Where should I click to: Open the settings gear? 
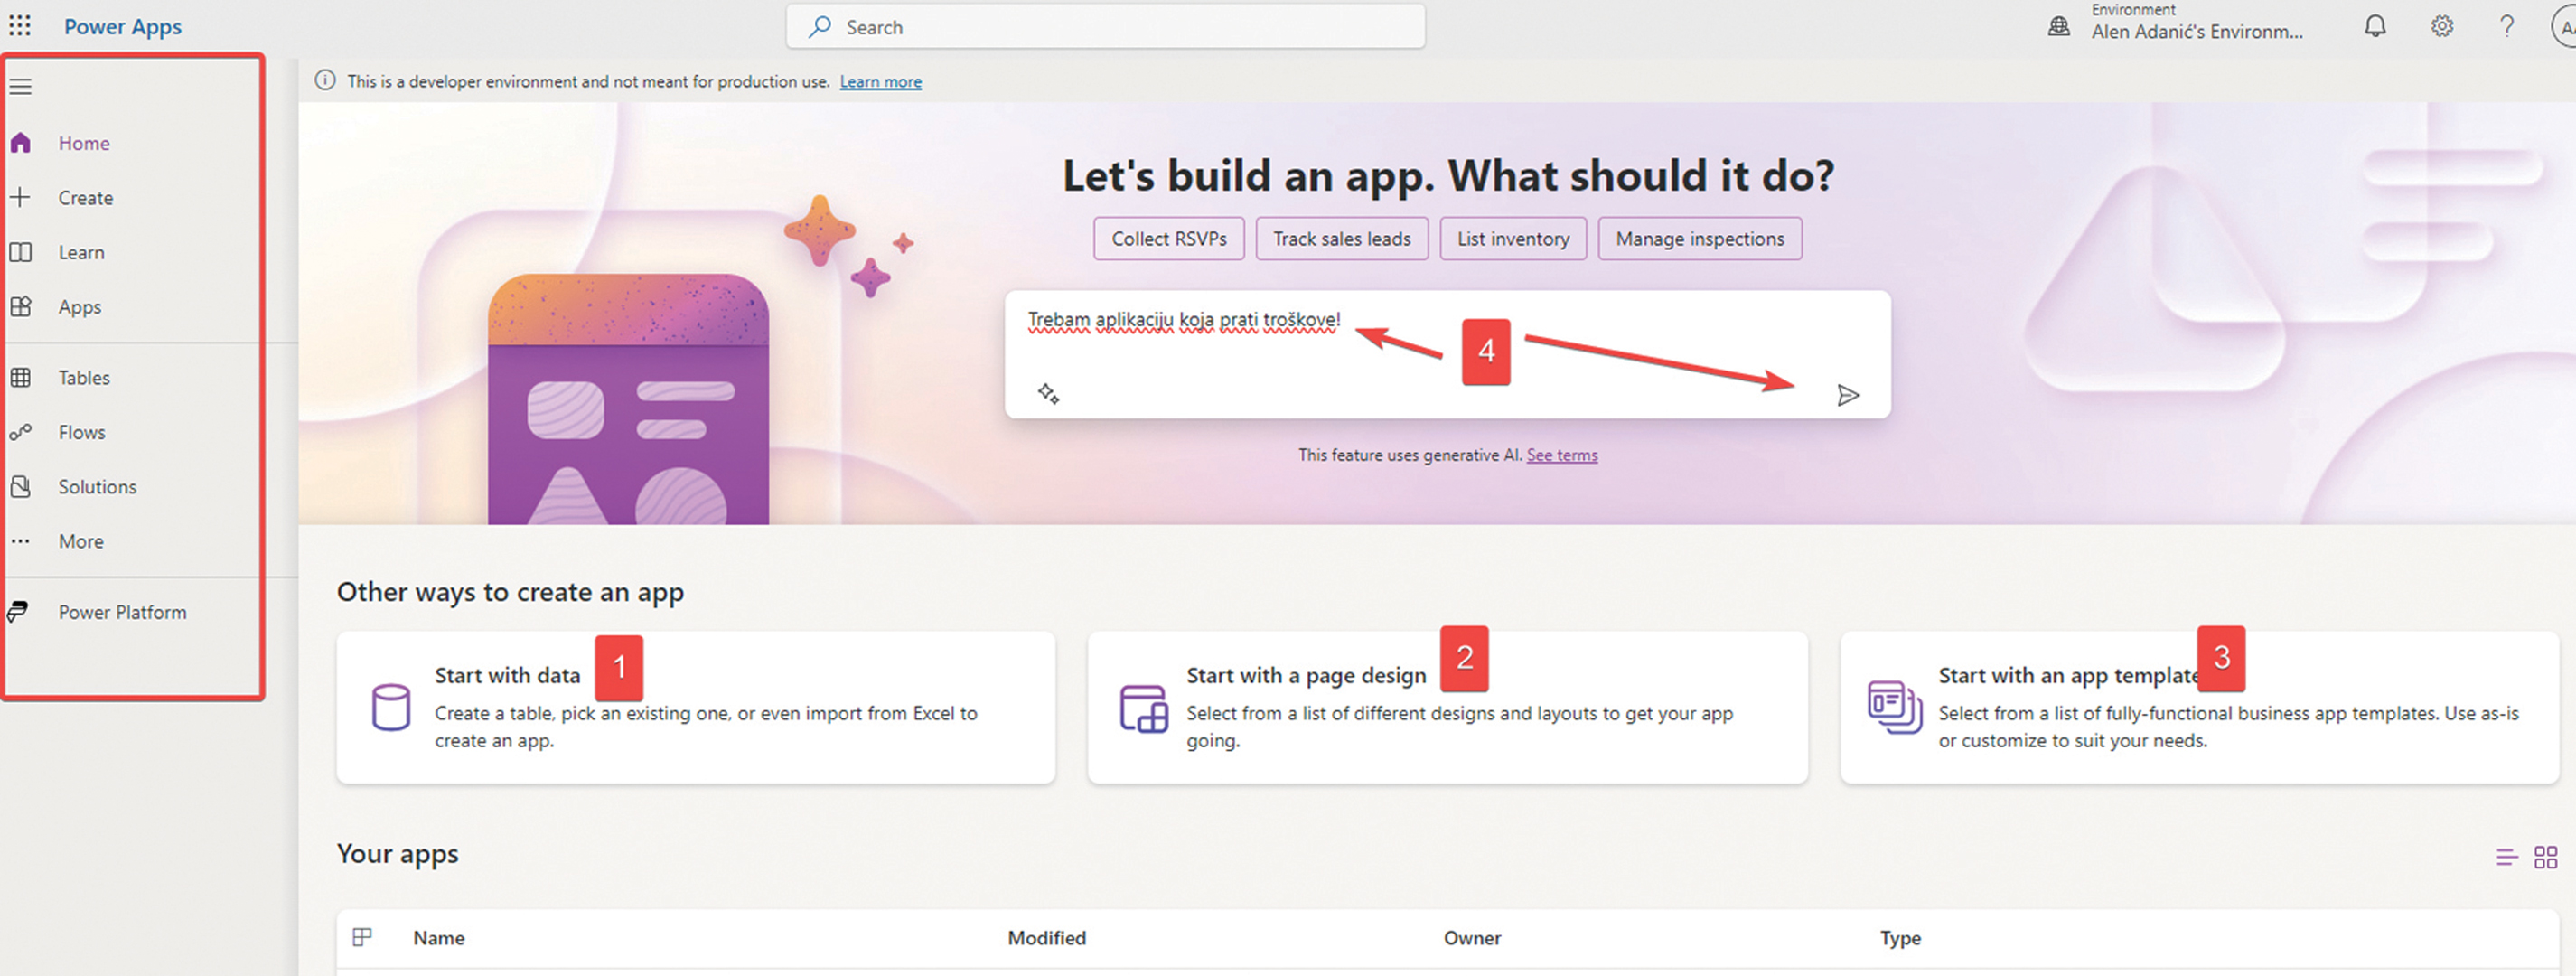[2442, 26]
